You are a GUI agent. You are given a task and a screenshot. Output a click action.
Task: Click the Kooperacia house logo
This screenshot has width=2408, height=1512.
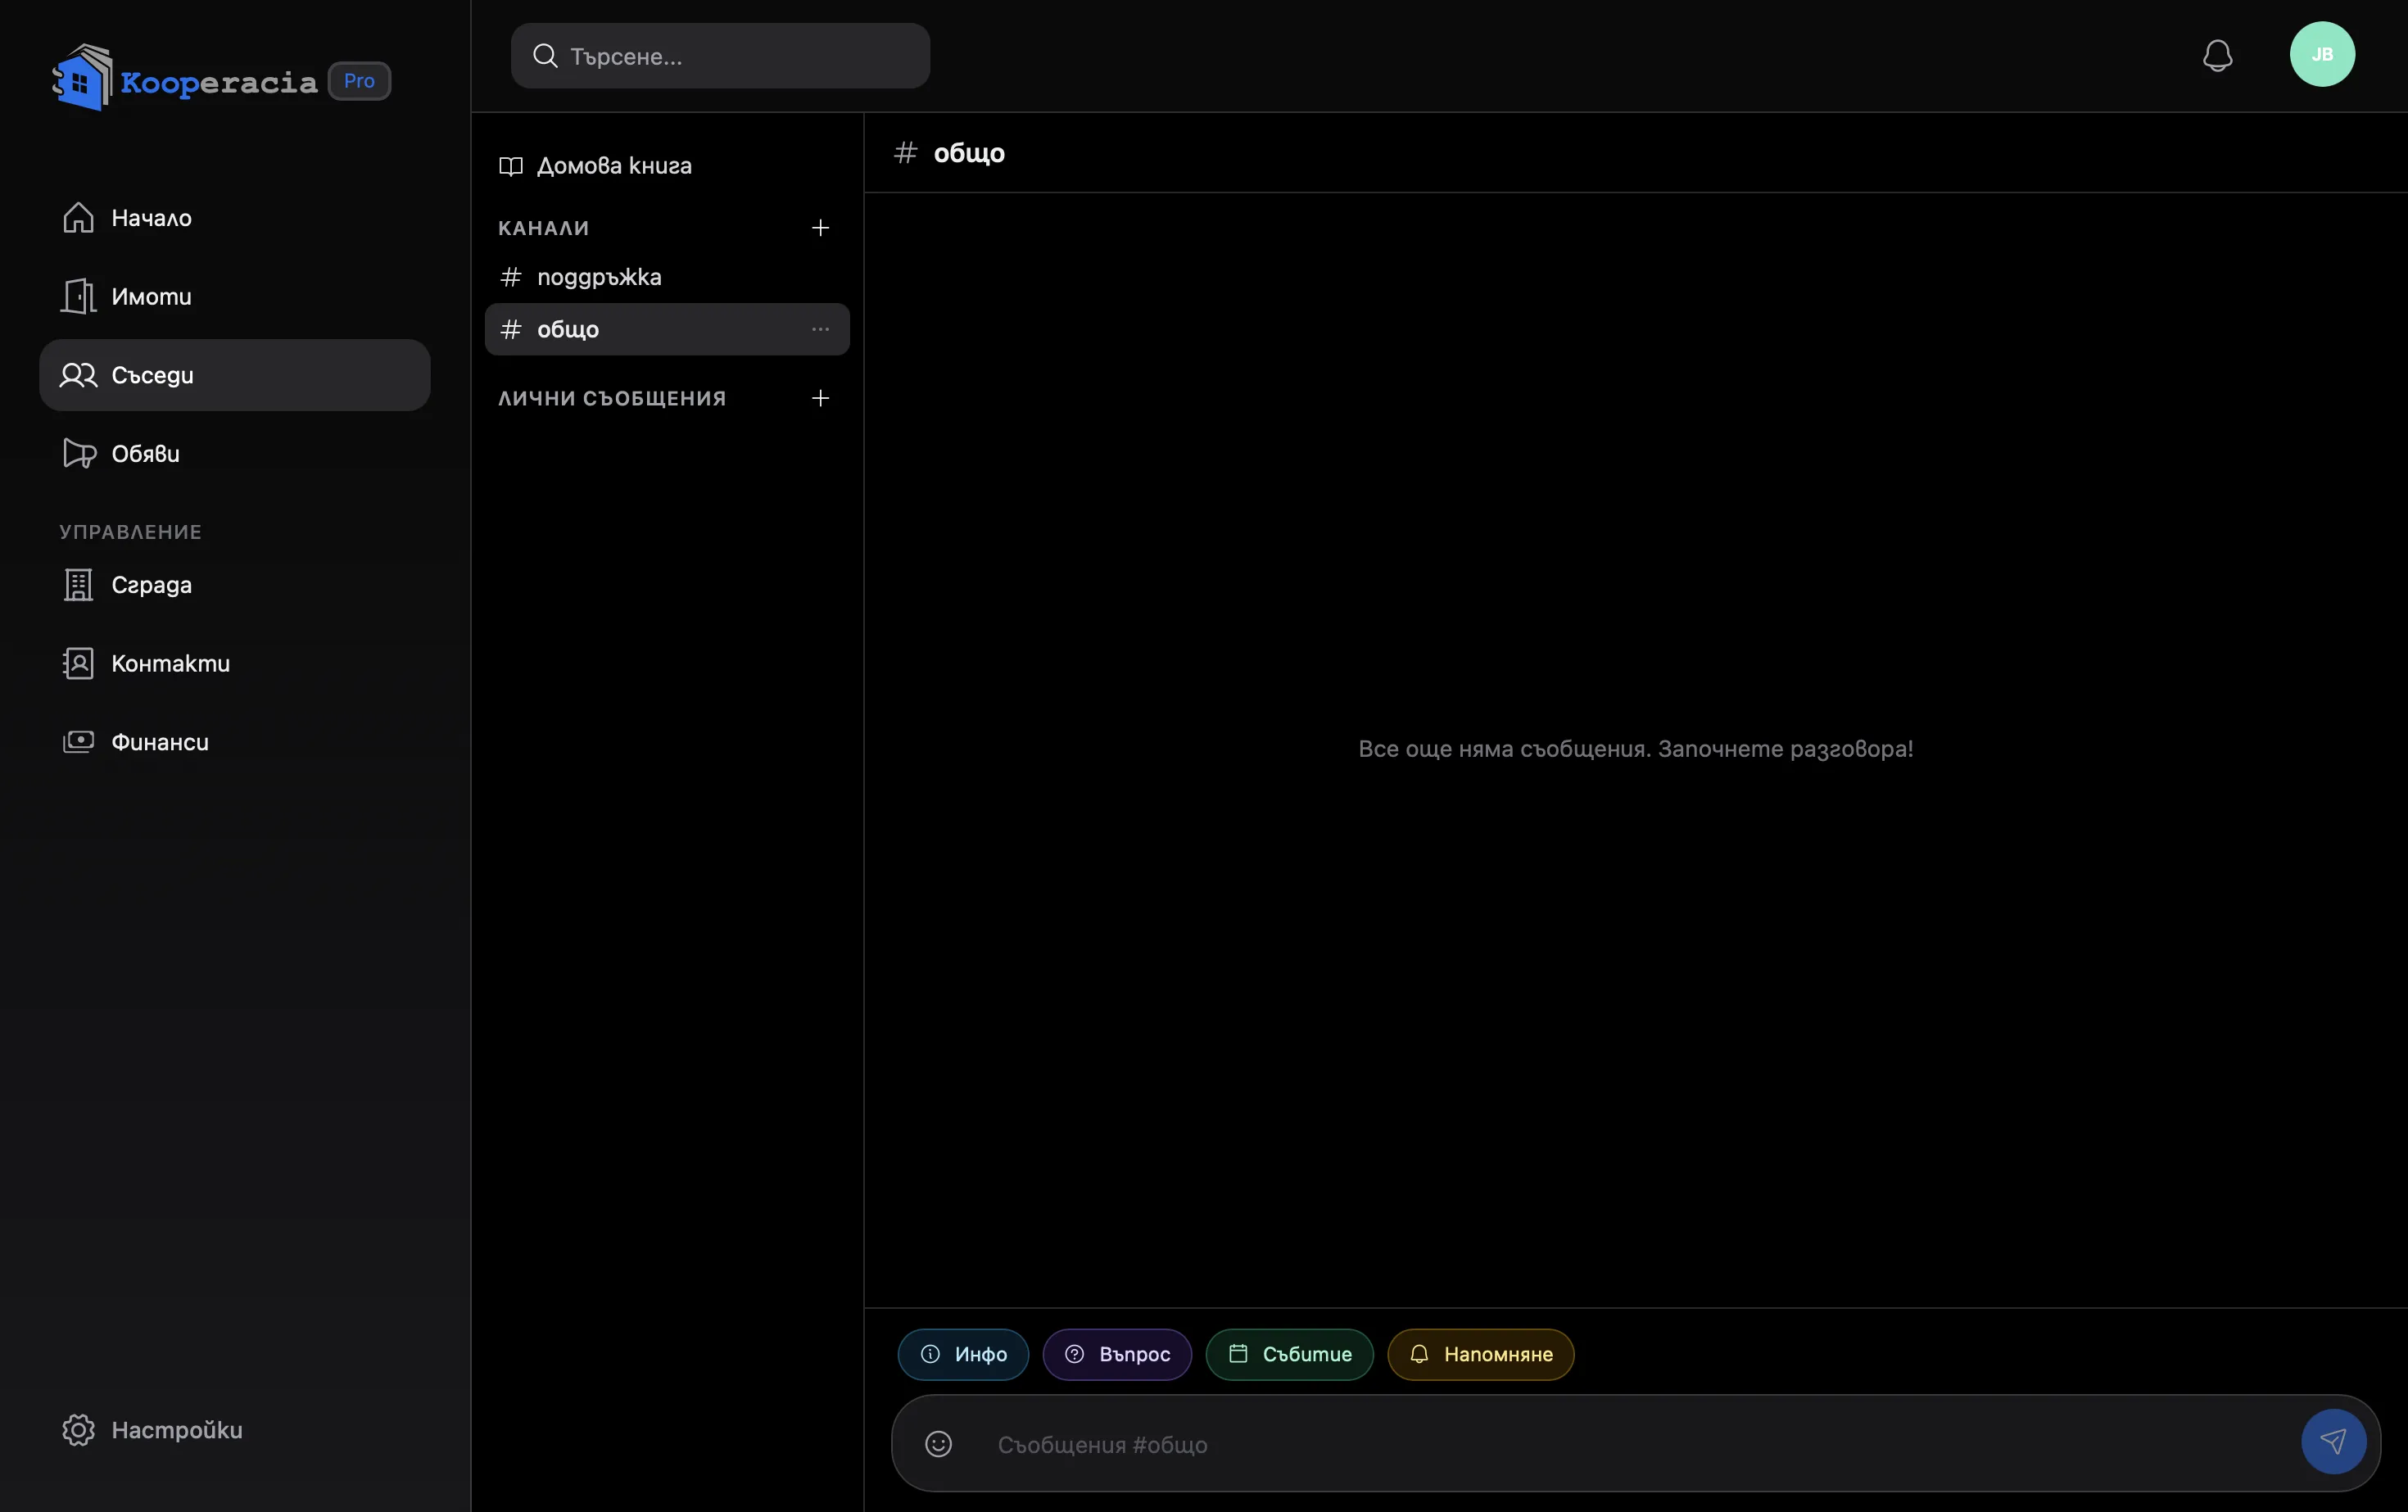click(x=82, y=78)
